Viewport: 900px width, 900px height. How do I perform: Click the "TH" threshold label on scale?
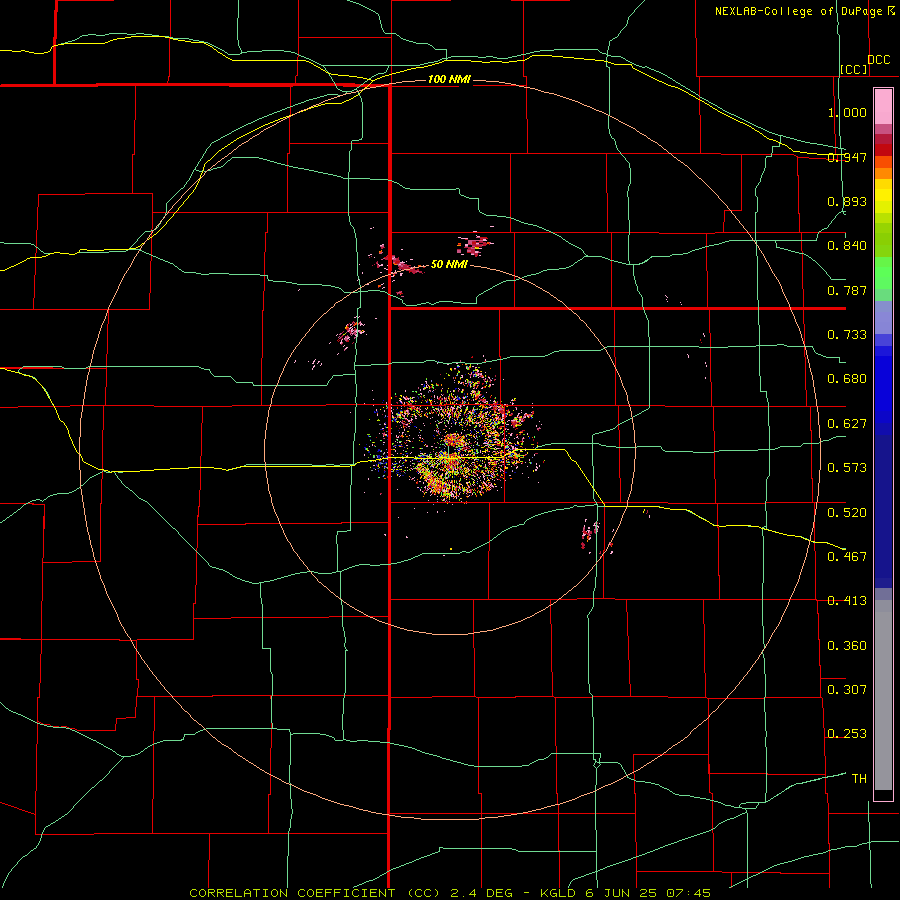(859, 779)
